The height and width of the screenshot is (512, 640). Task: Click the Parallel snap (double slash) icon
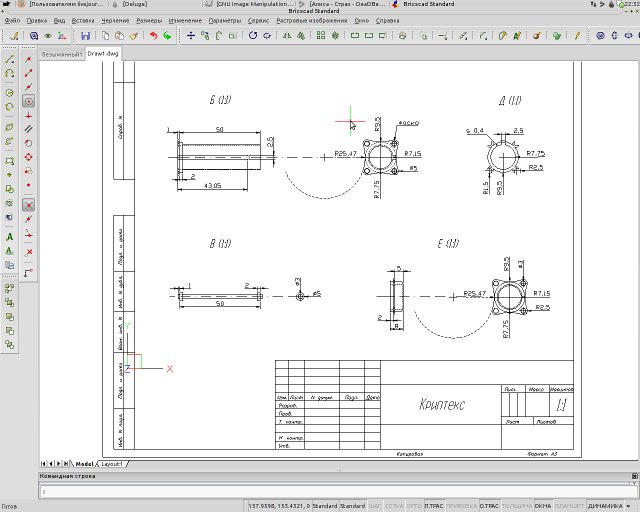(x=28, y=129)
